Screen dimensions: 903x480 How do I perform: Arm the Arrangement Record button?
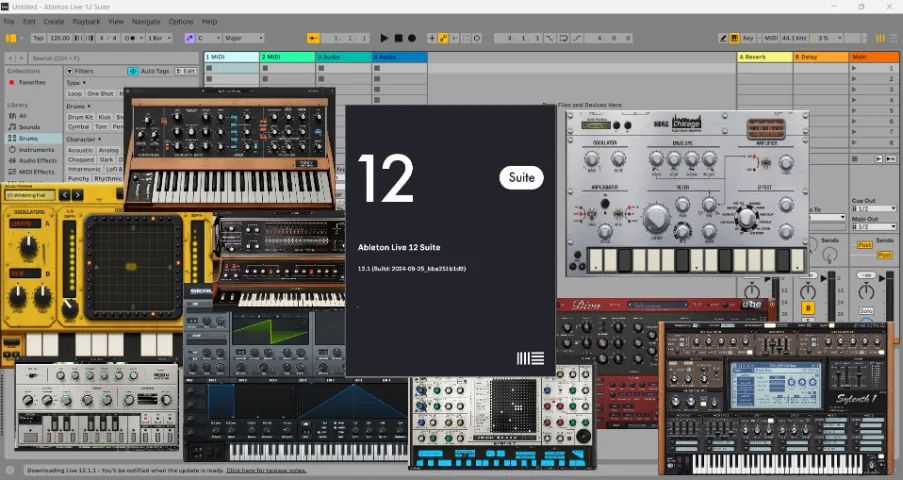(x=412, y=38)
